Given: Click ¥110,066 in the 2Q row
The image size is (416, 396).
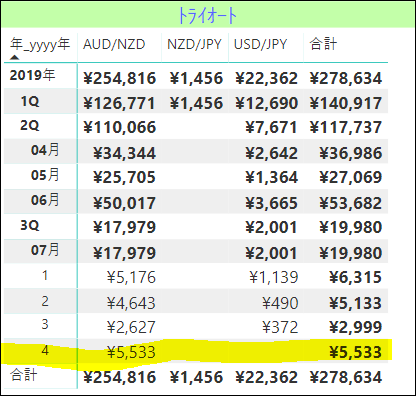Looking at the screenshot, I should click(119, 128).
